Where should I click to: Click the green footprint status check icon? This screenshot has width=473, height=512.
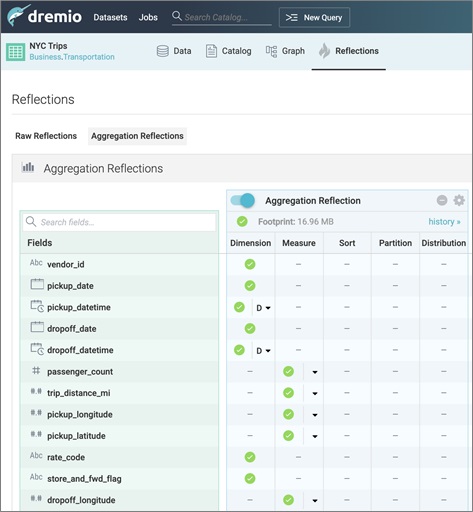(x=242, y=221)
